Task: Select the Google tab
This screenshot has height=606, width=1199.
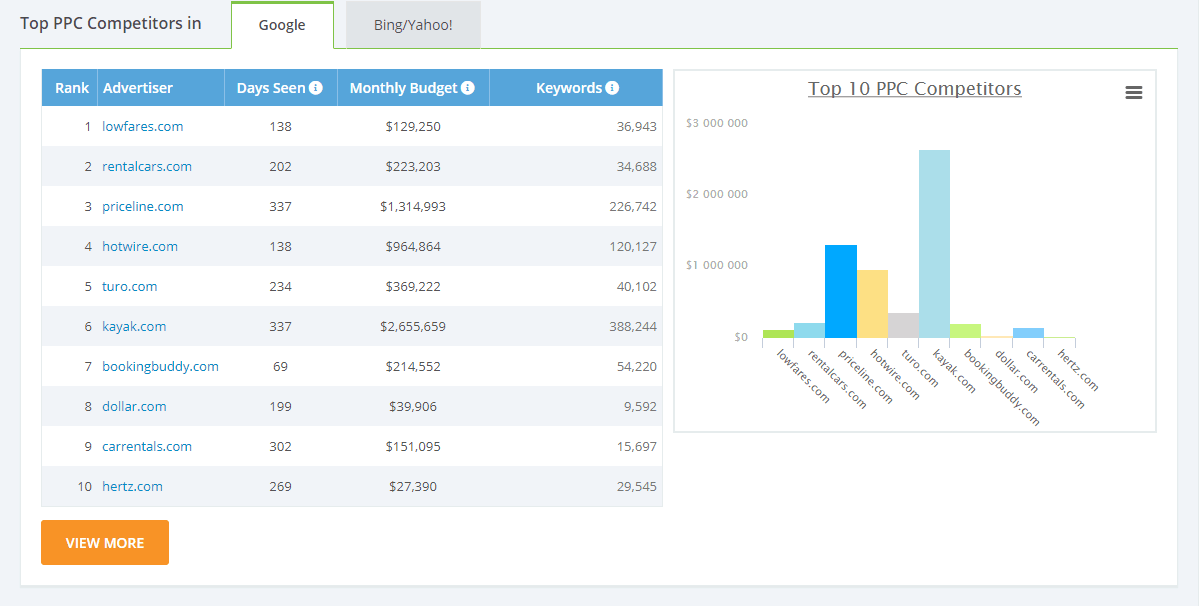Action: tap(282, 25)
